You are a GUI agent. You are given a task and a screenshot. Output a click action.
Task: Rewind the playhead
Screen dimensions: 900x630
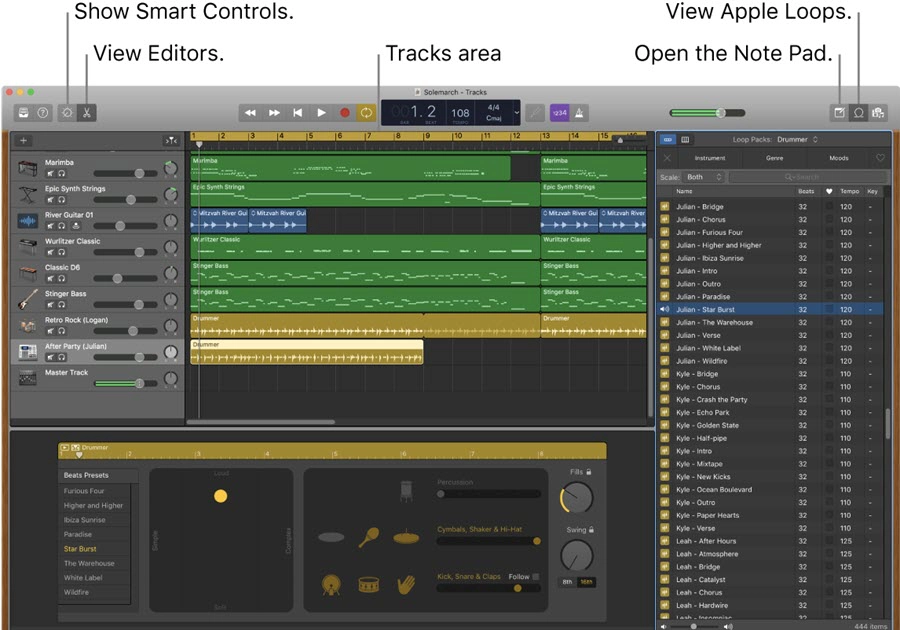[x=250, y=113]
